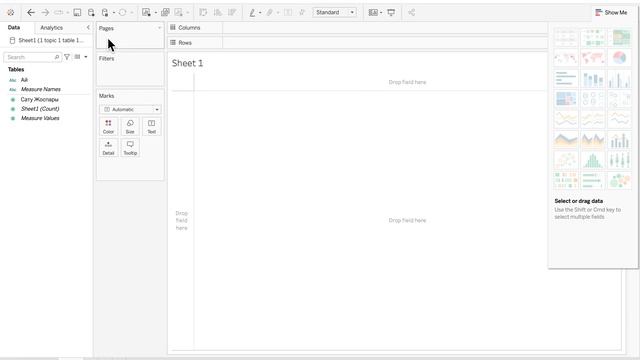Open dropdown arrow beside Show/hide cards

click(381, 13)
